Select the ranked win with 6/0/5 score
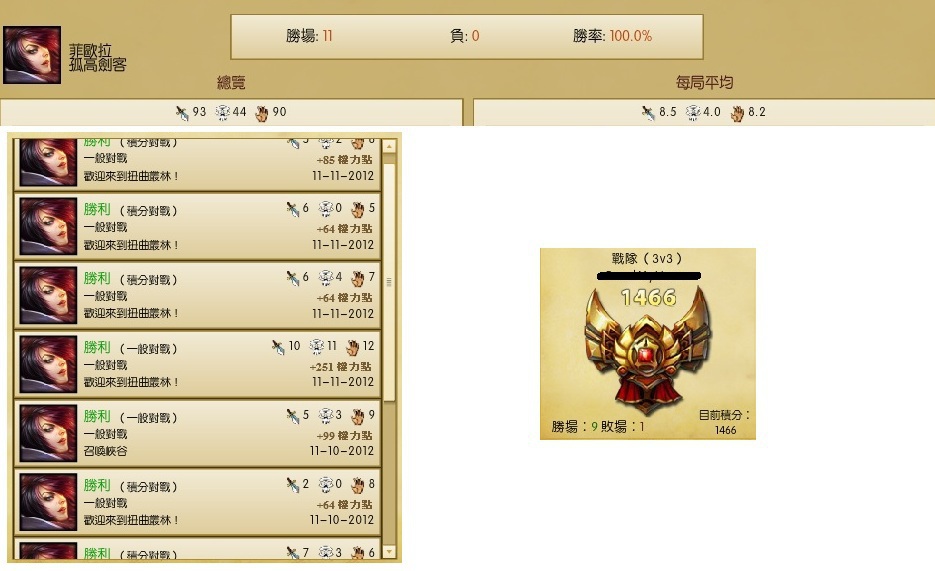Screen dimensions: 935x571 click(197, 226)
